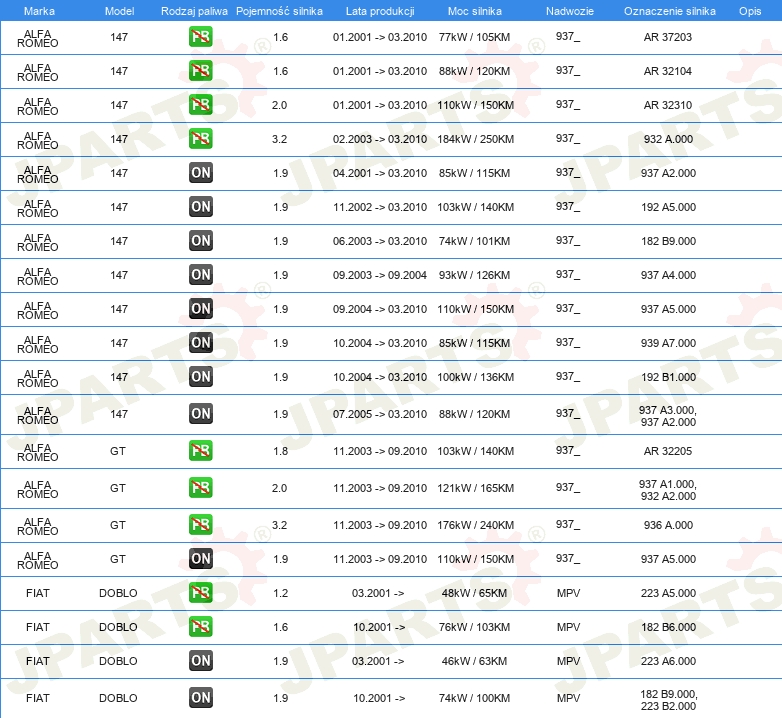This screenshot has width=782, height=718.
Task: Click the Model column header
Action: pyautogui.click(x=119, y=11)
